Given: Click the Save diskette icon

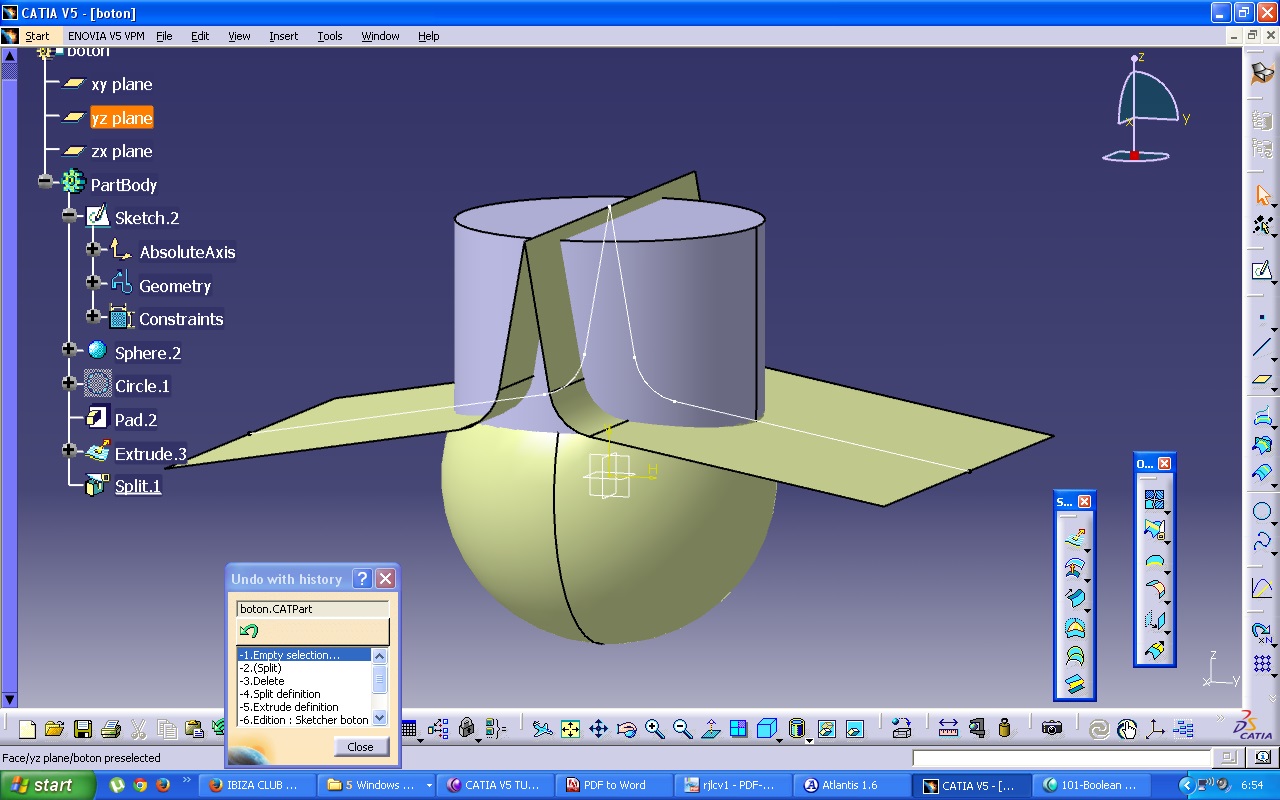Looking at the screenshot, I should [x=83, y=729].
